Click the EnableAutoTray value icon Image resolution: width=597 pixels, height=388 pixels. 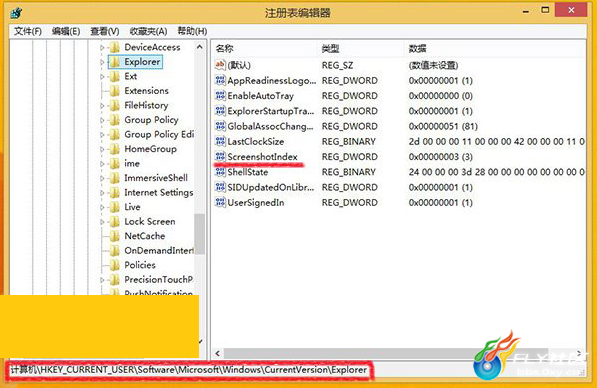[x=220, y=96]
